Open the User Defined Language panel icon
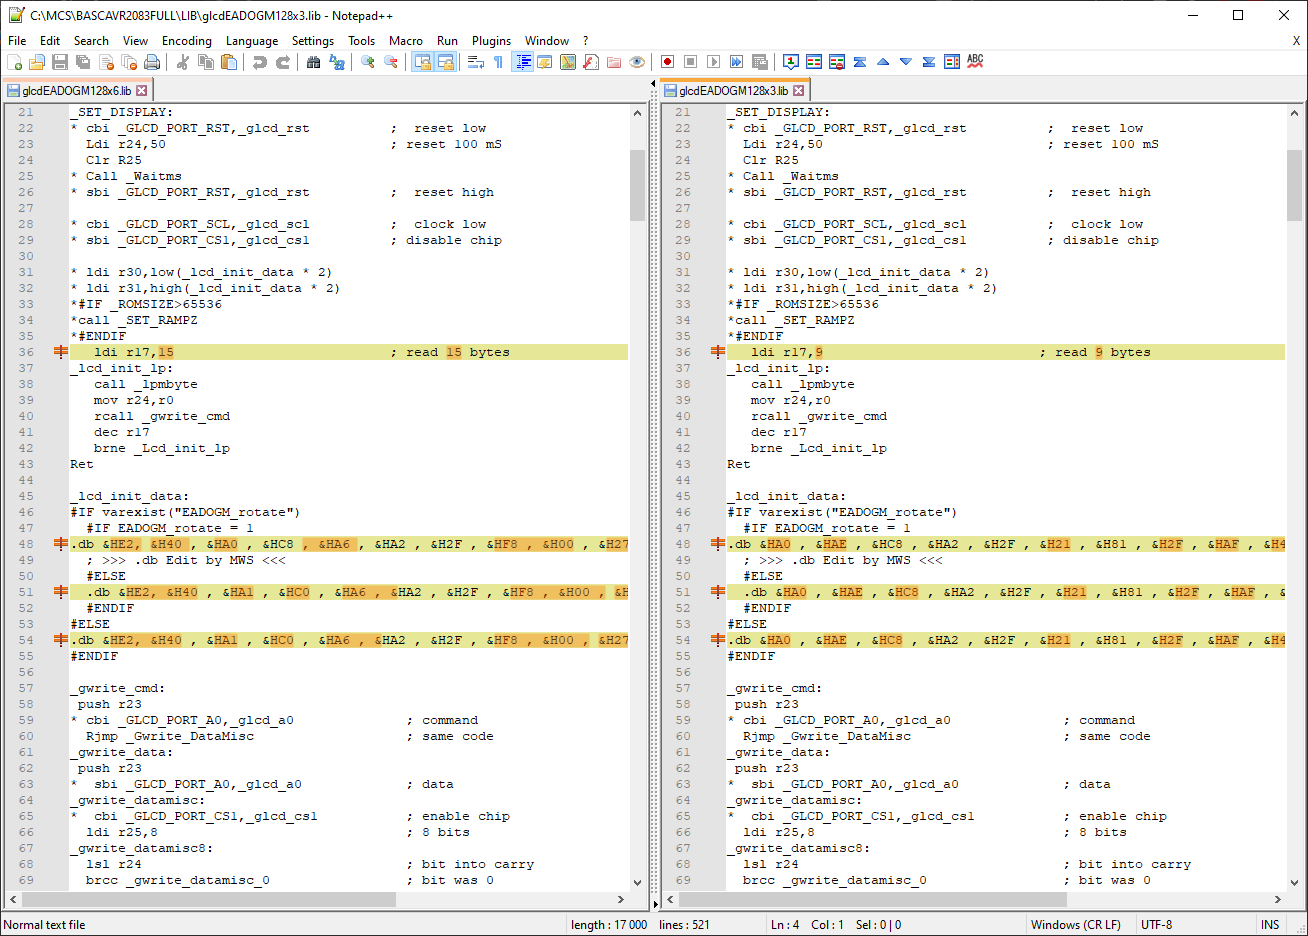This screenshot has height=936, width=1308. click(545, 62)
